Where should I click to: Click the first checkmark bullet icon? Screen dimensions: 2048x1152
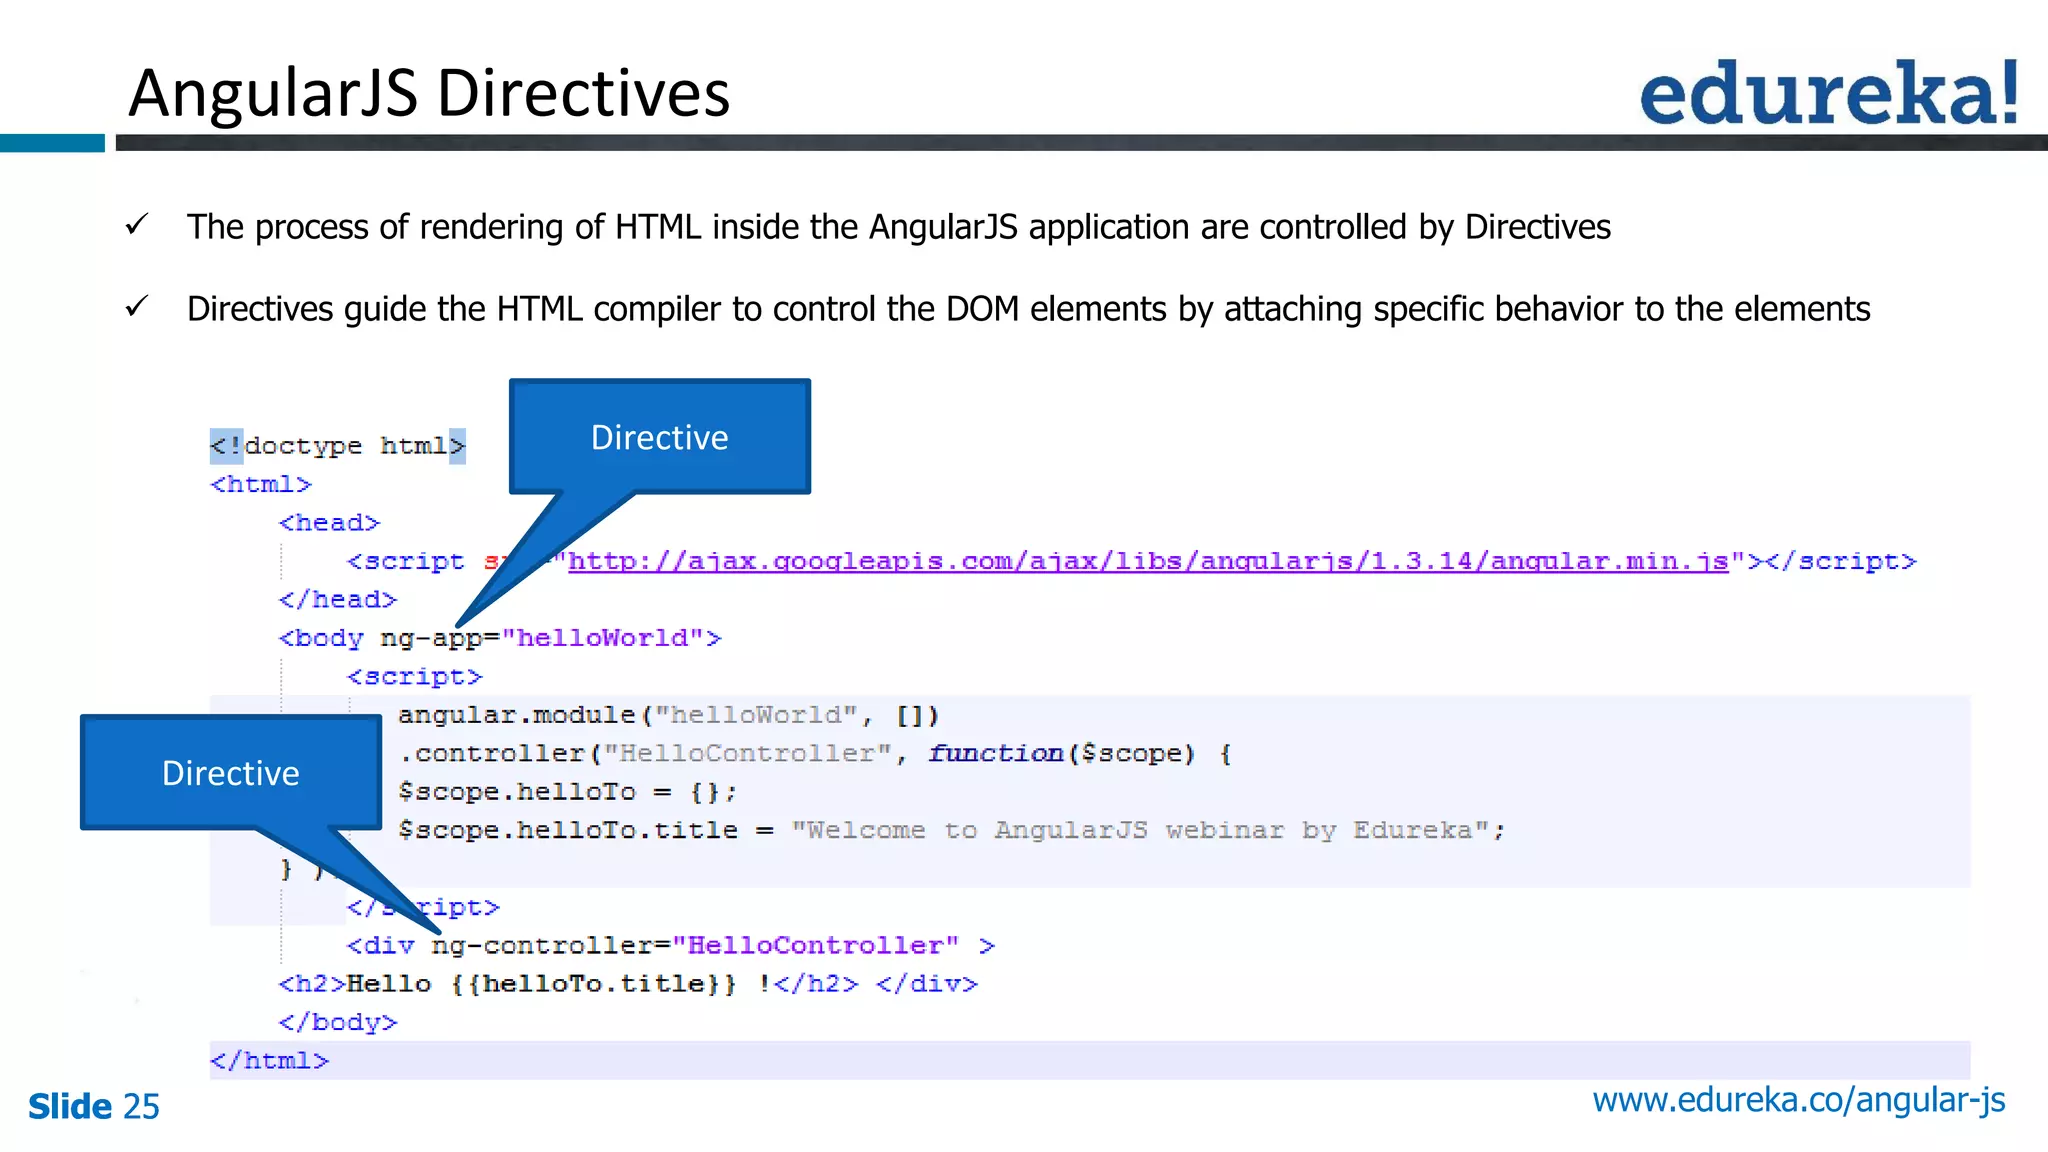(137, 225)
